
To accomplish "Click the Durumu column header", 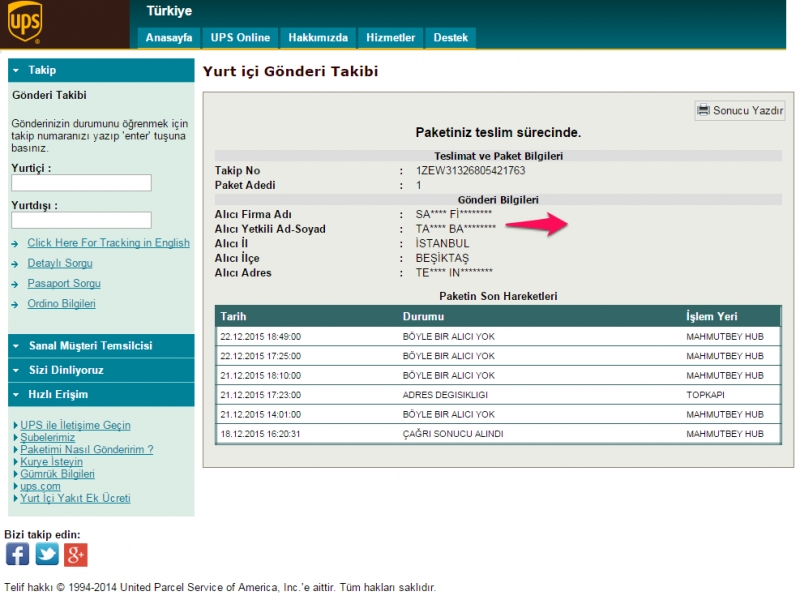I will [x=423, y=316].
